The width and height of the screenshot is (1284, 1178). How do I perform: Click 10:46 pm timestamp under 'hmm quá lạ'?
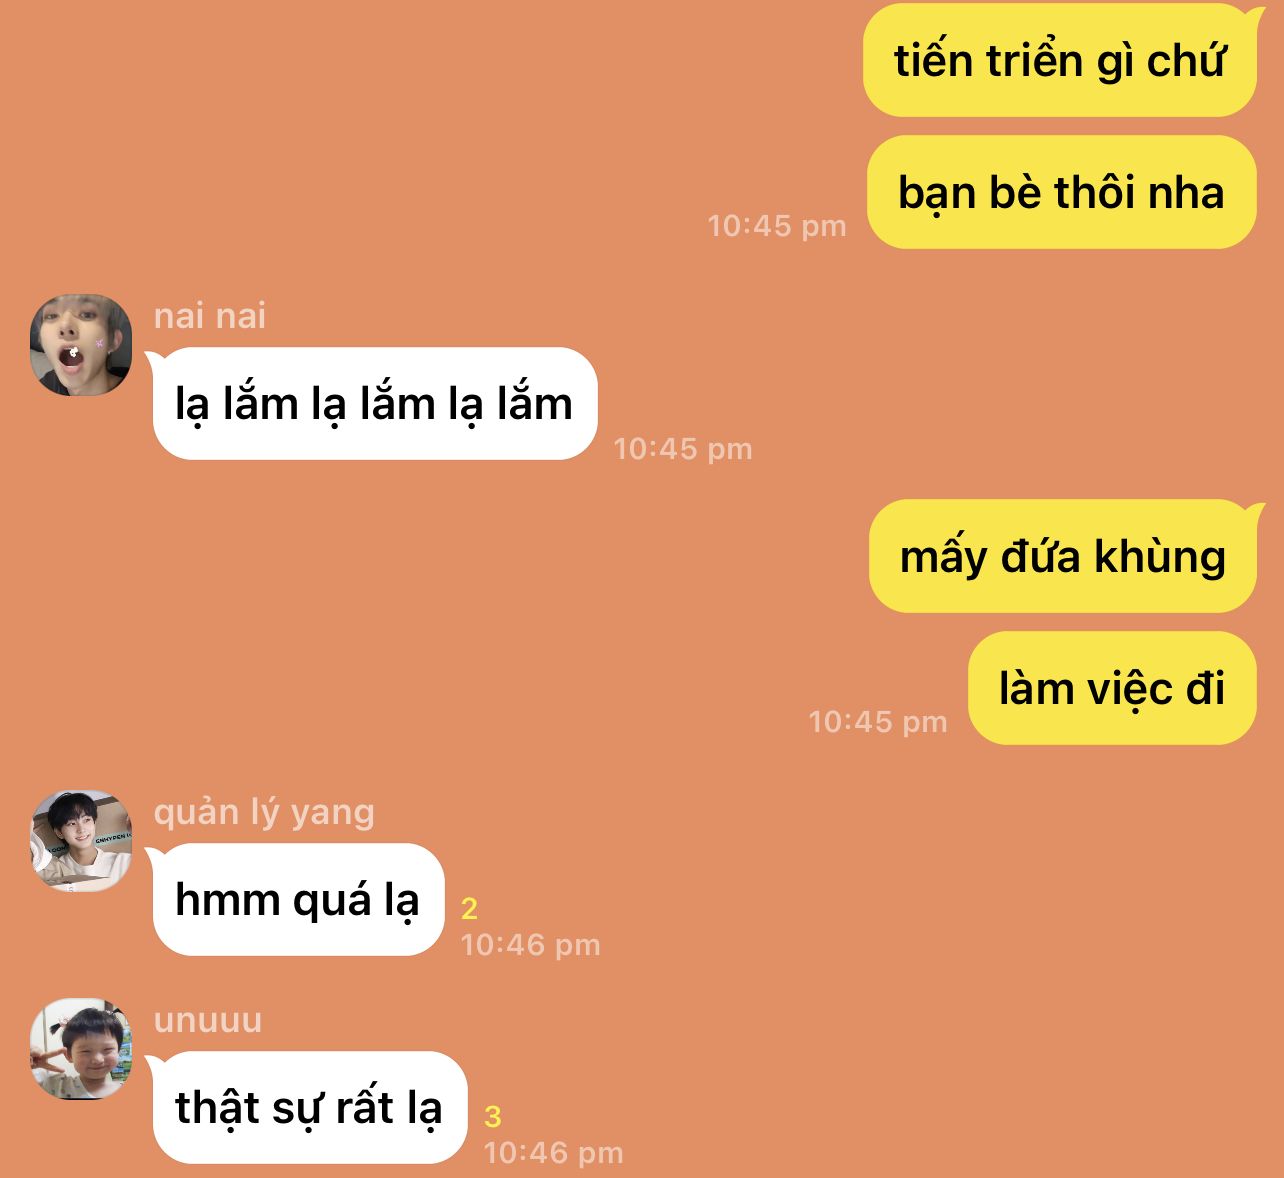pyautogui.click(x=530, y=945)
